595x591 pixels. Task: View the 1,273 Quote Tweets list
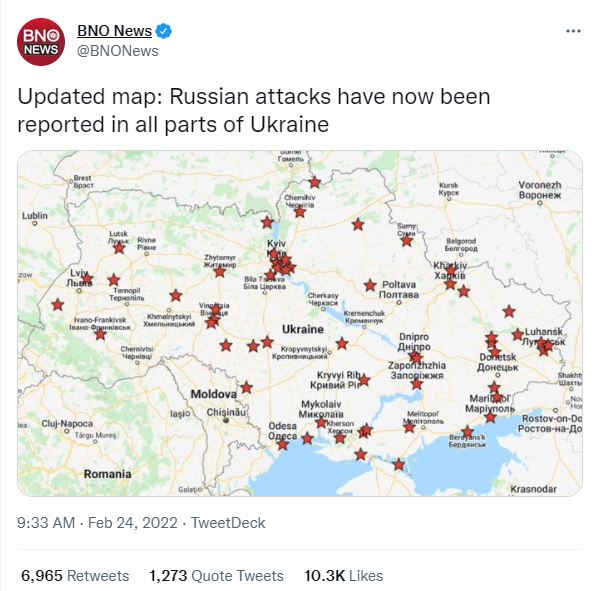point(216,575)
